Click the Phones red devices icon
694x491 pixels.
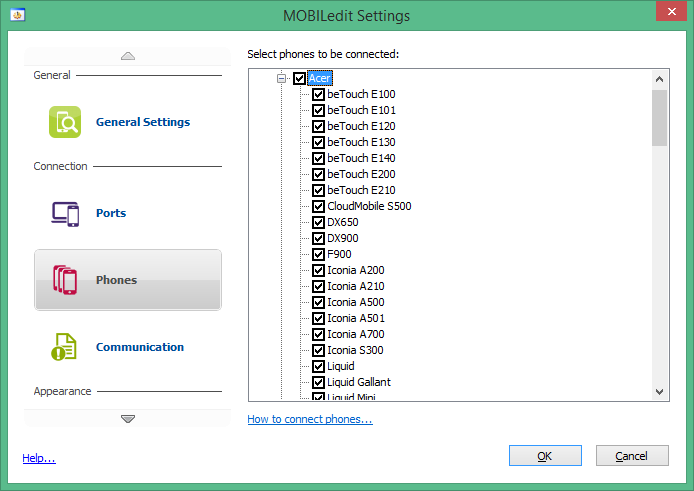[65, 280]
